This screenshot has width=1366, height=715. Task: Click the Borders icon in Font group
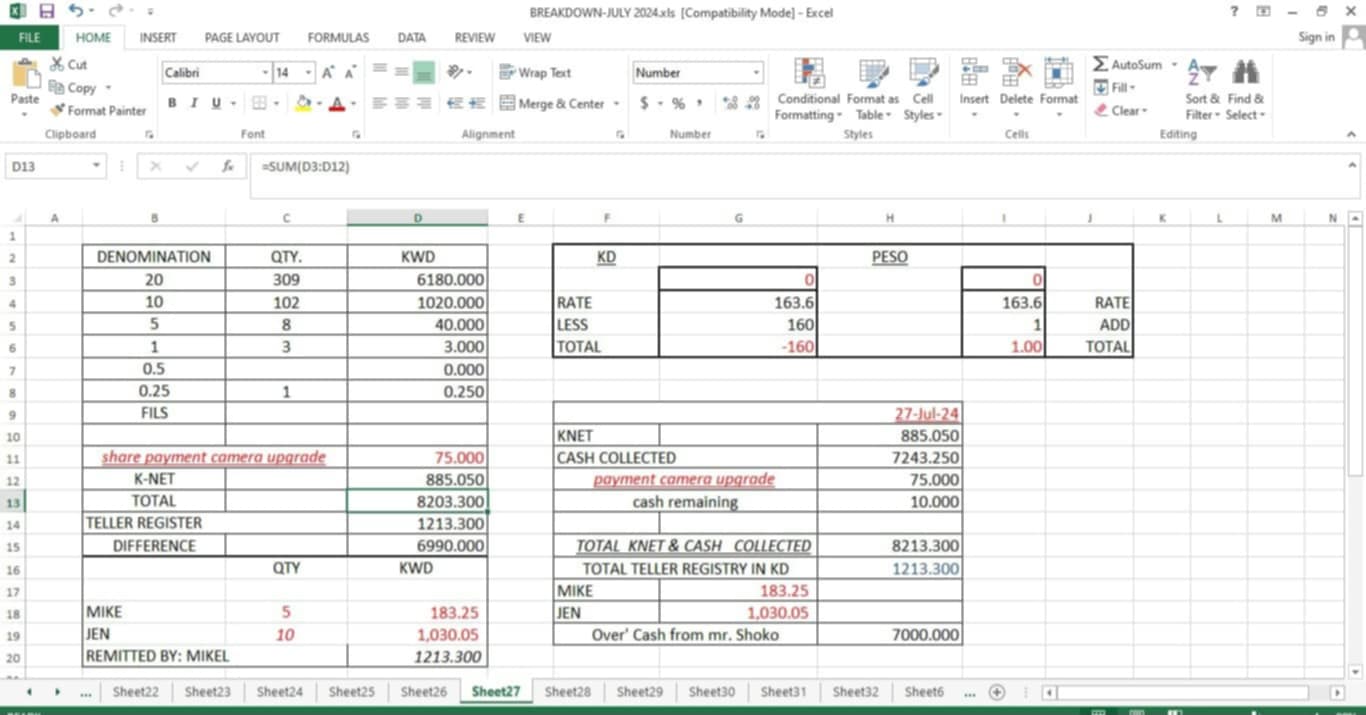point(259,103)
